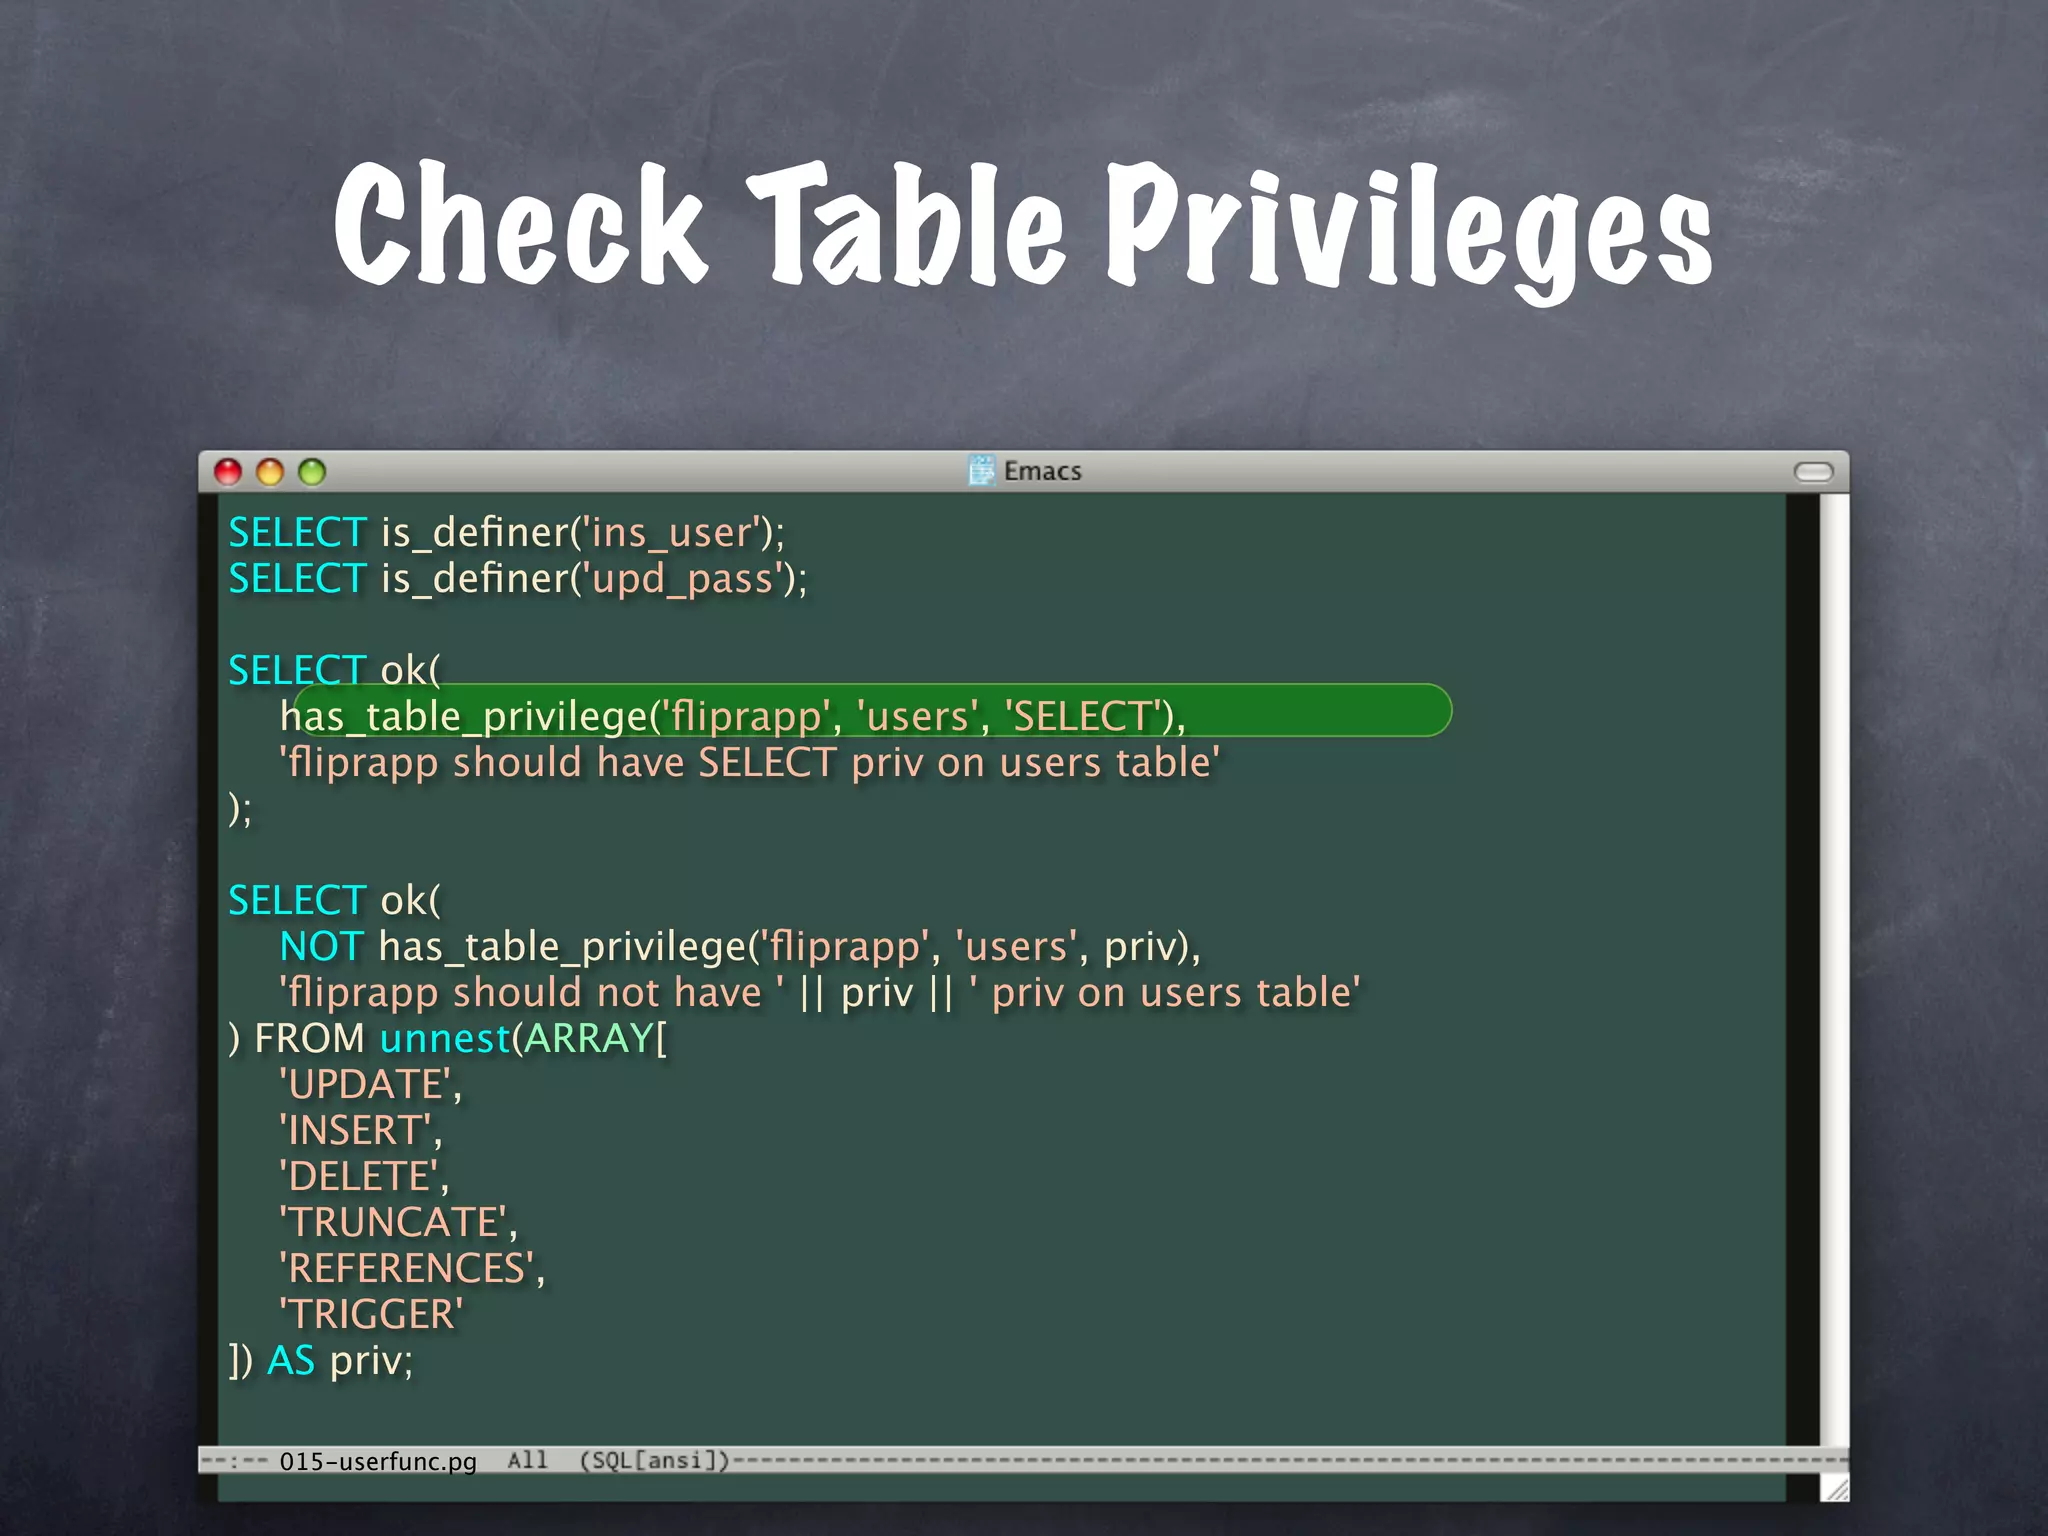This screenshot has height=1536, width=2048.
Task: Click the 'TRIGGER' array entry
Action: (372, 1314)
